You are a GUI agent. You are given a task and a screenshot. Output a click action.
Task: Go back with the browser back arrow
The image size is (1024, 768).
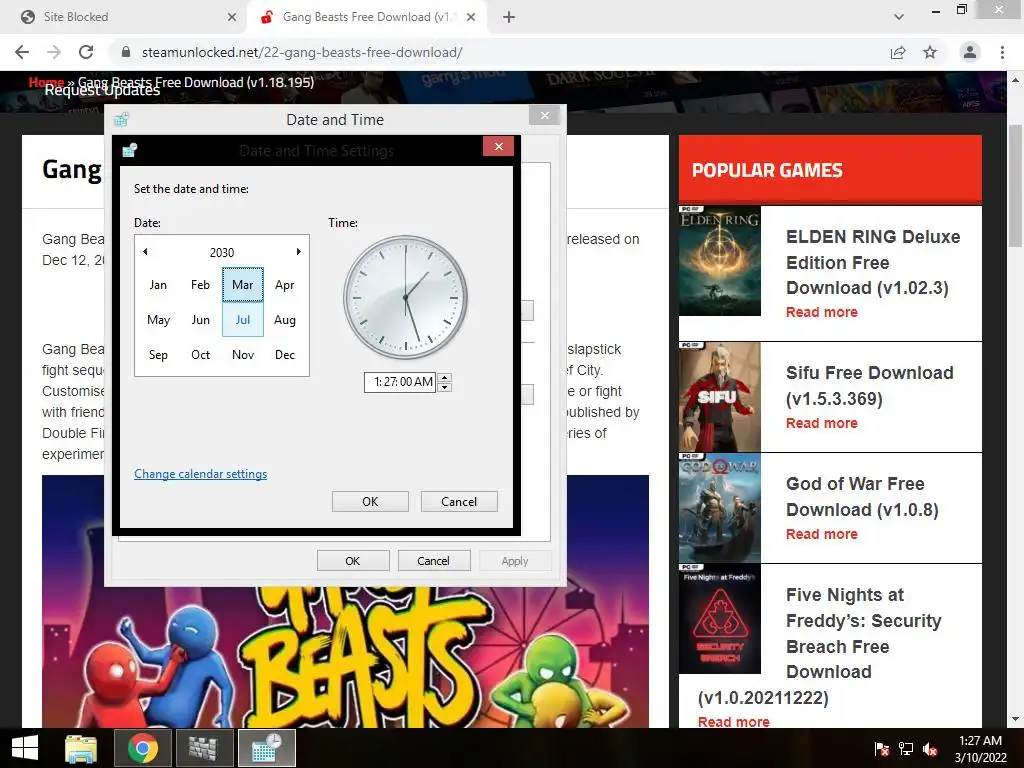coord(22,52)
